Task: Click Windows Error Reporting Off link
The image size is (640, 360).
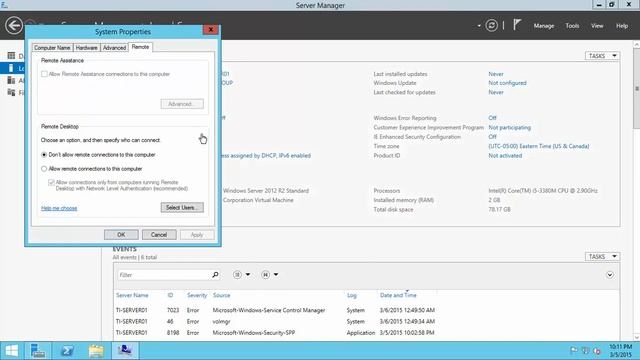Action: point(492,118)
